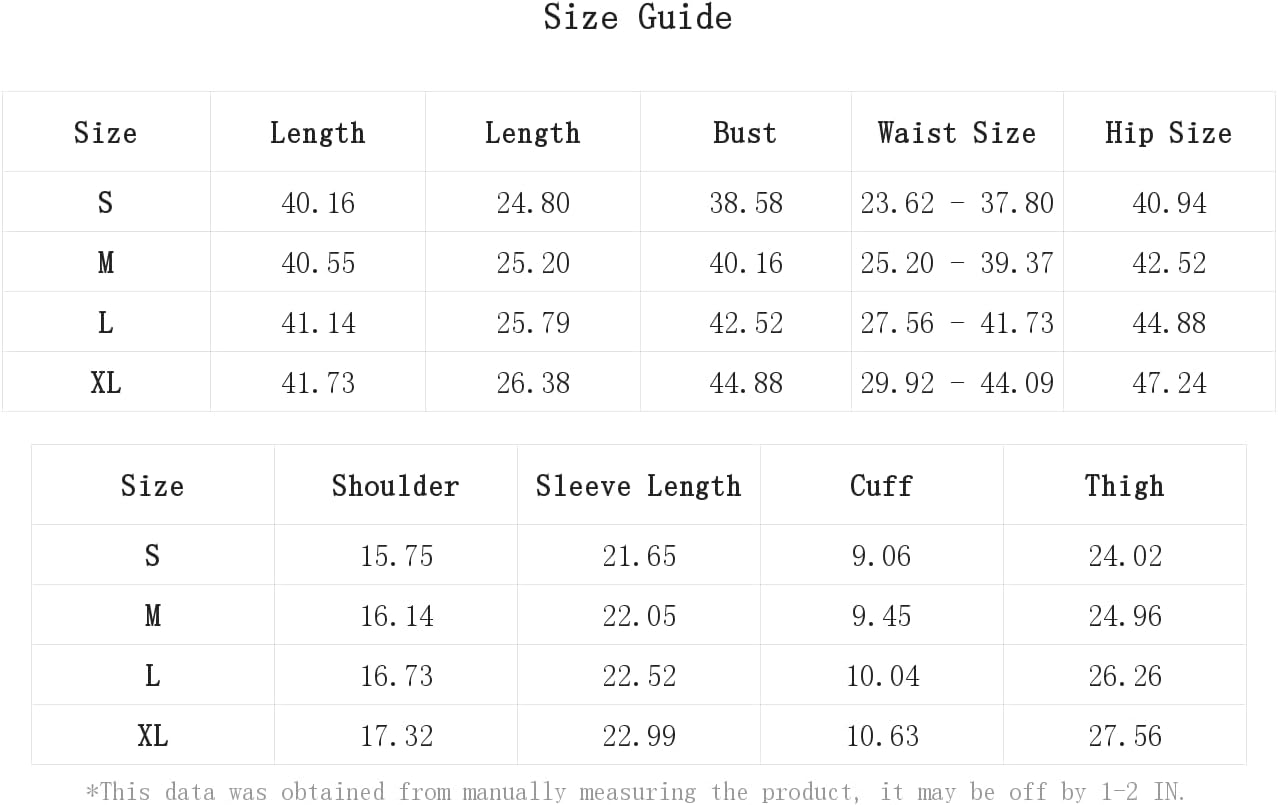Click sleeve length value 22.99
This screenshot has width=1278, height=805.
639,736
